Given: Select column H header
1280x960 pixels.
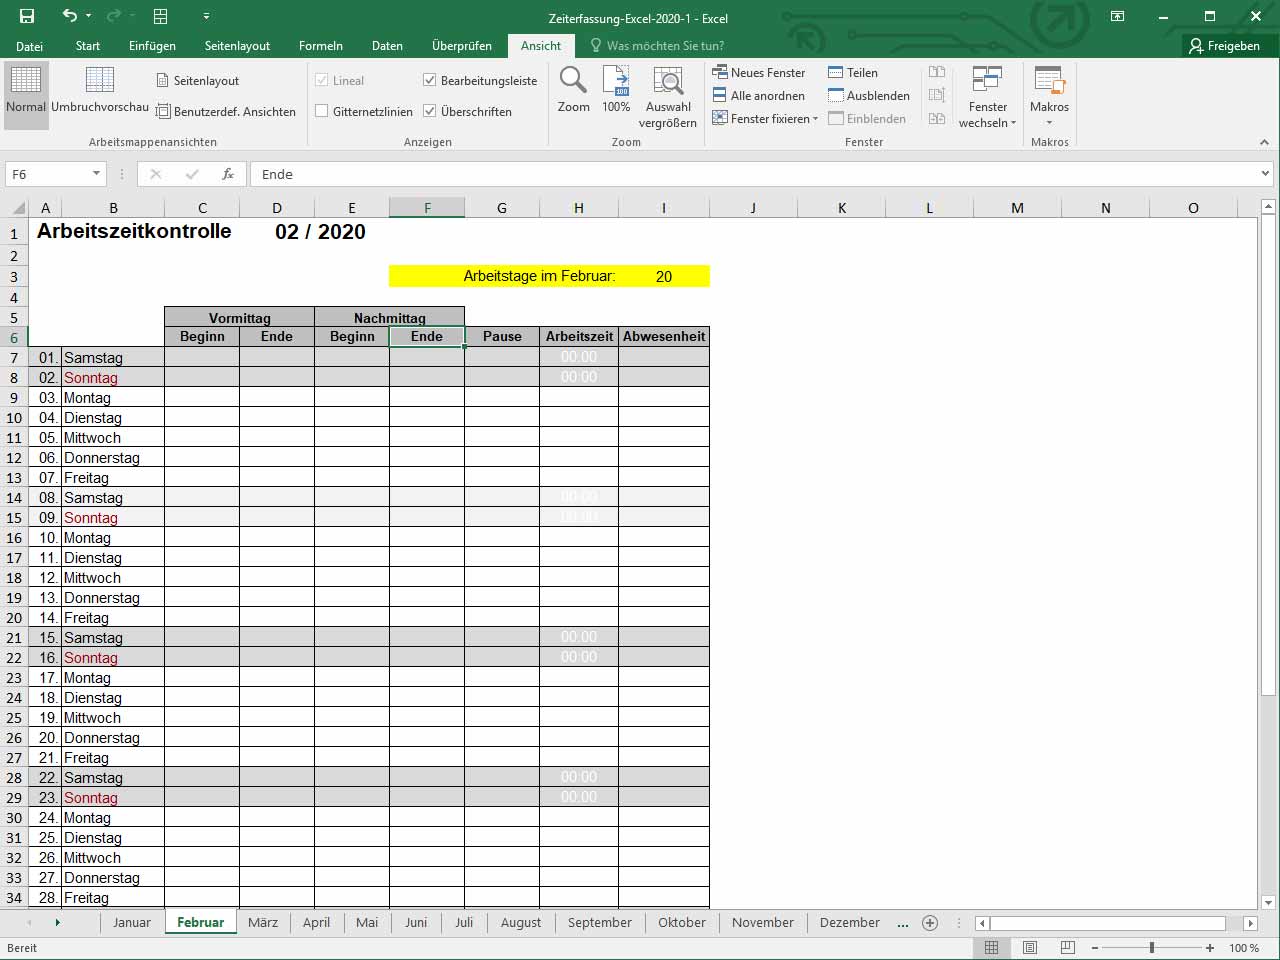Looking at the screenshot, I should (579, 208).
